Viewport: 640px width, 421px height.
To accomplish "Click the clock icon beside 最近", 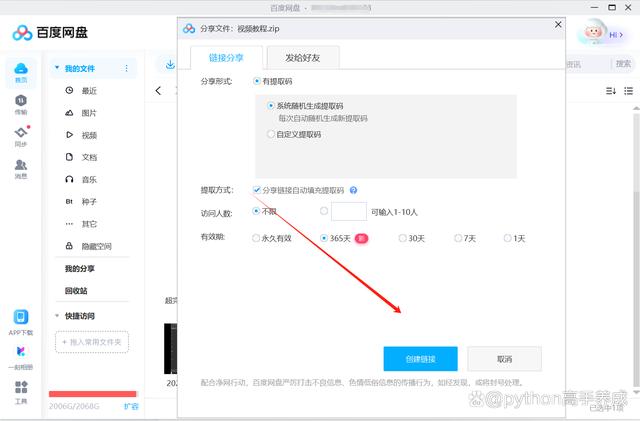I will (x=69, y=90).
